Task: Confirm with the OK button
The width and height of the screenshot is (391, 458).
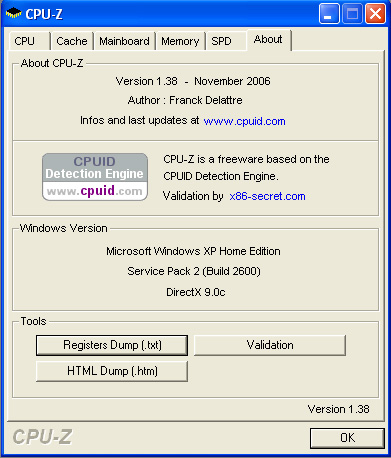Action: point(347,438)
